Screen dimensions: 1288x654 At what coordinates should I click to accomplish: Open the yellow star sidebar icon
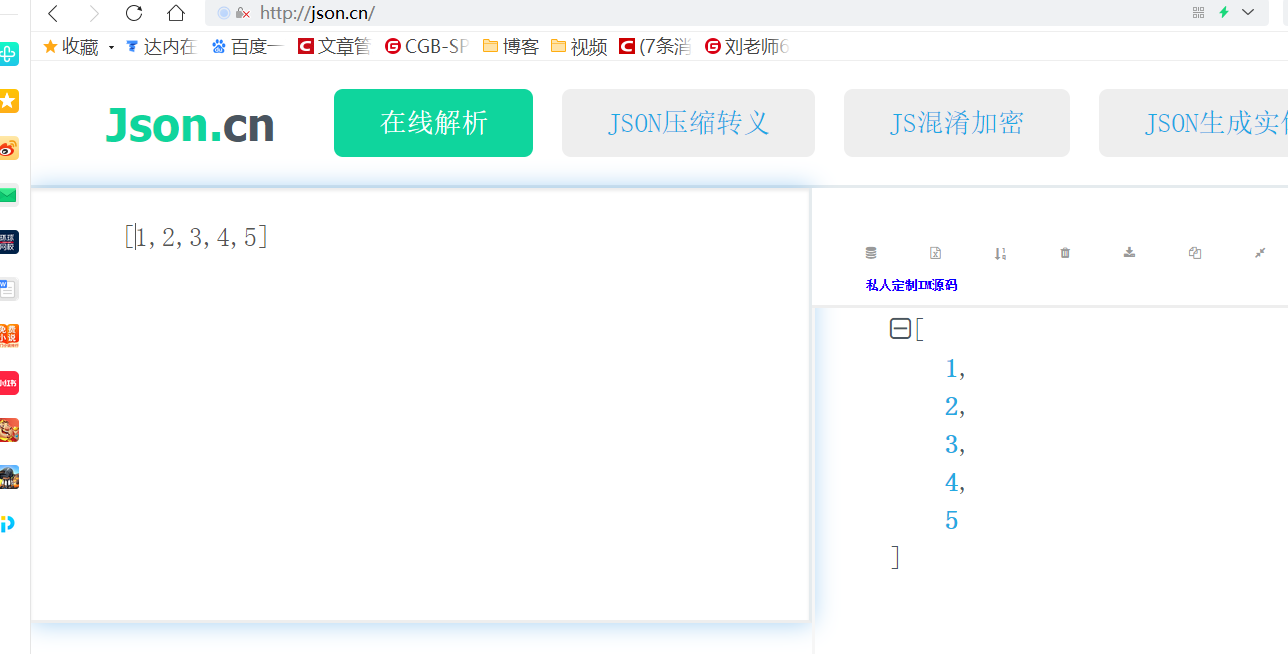(x=8, y=101)
